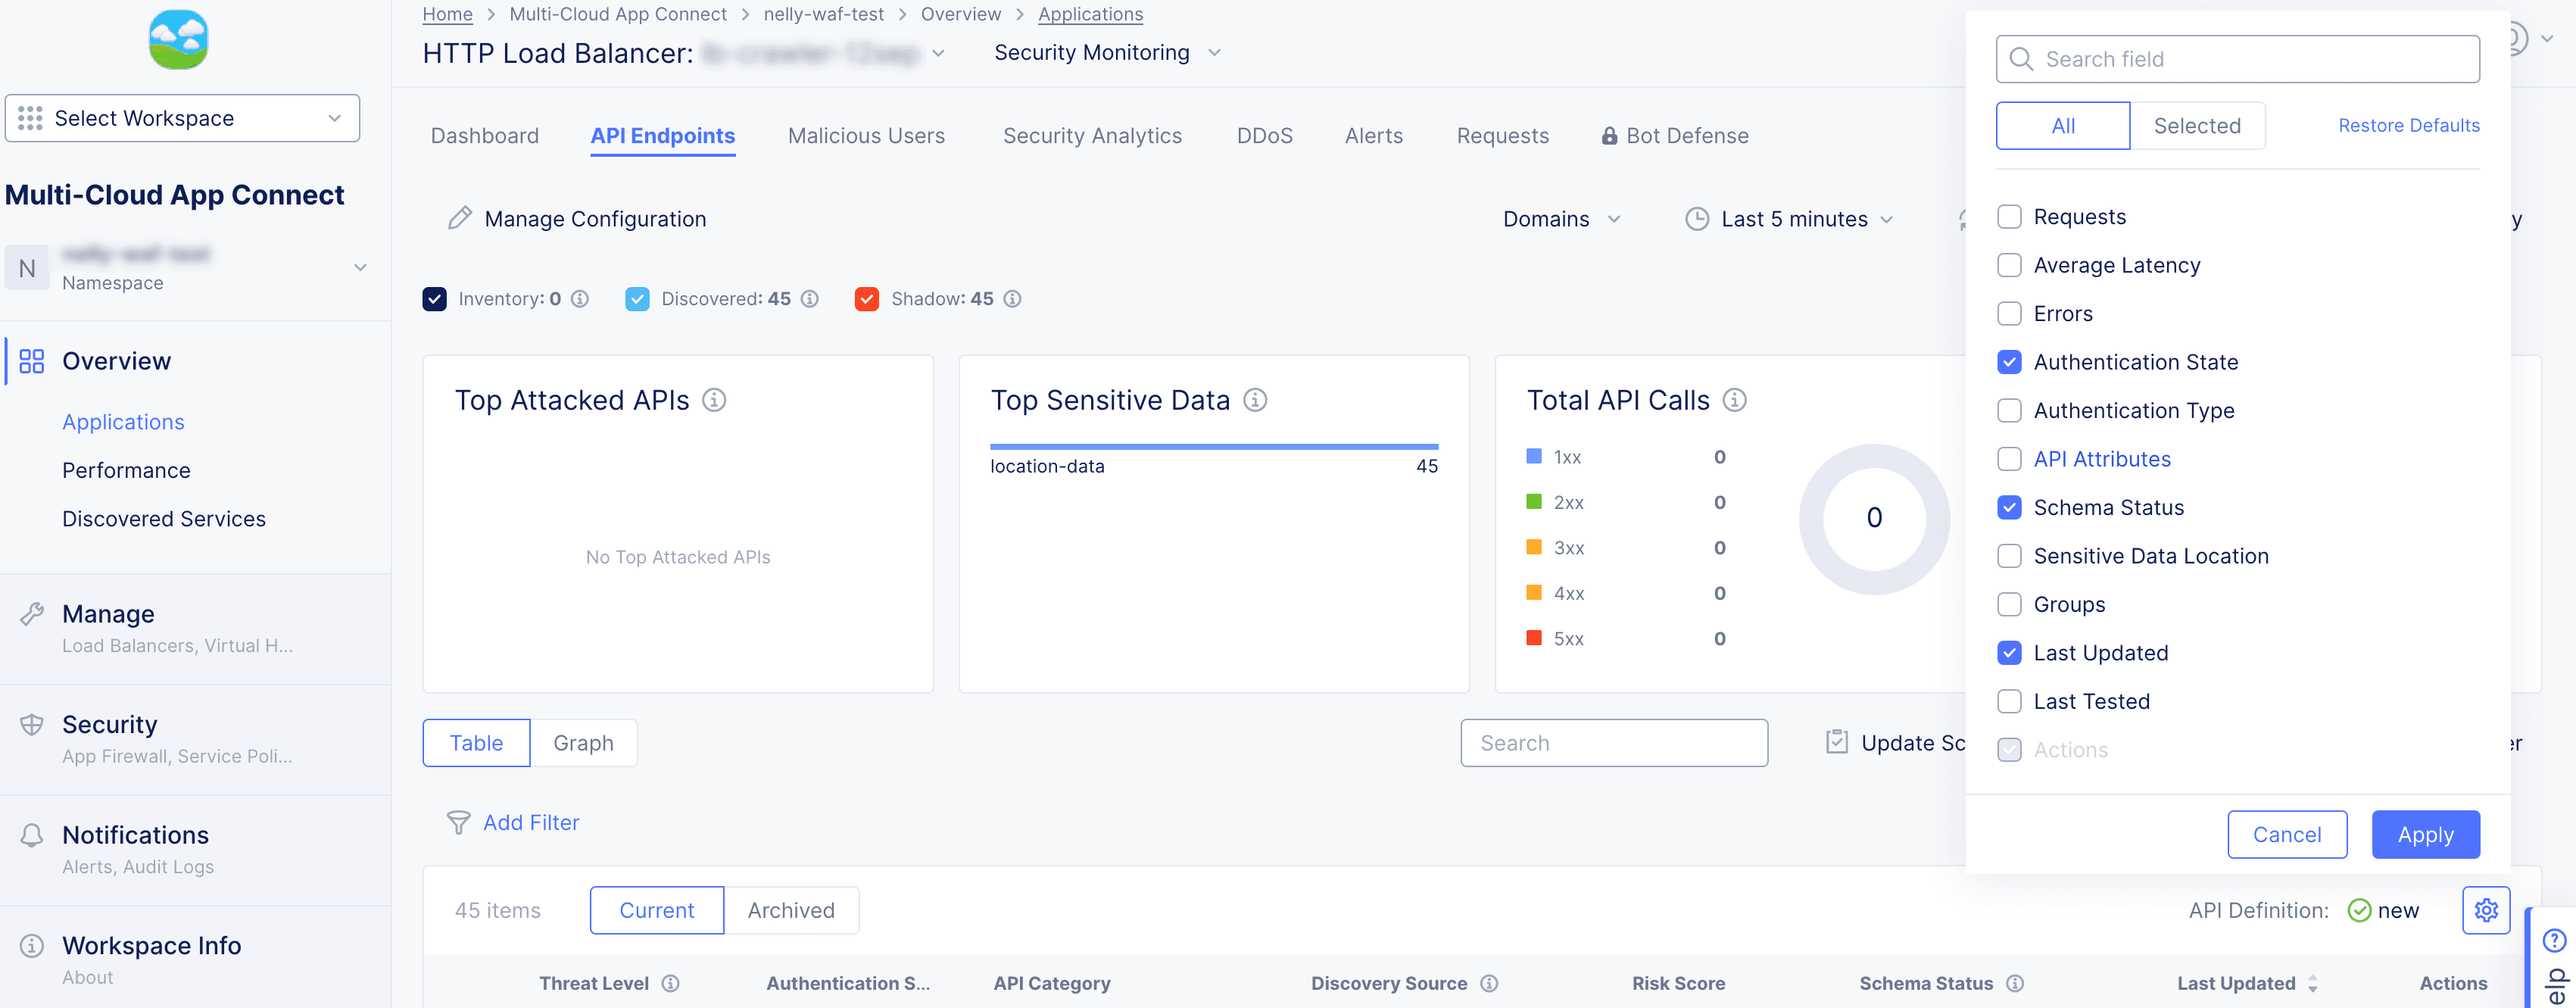Click the Notifications bell icon in sidebar
The height and width of the screenshot is (1008, 2576).
[x=32, y=835]
